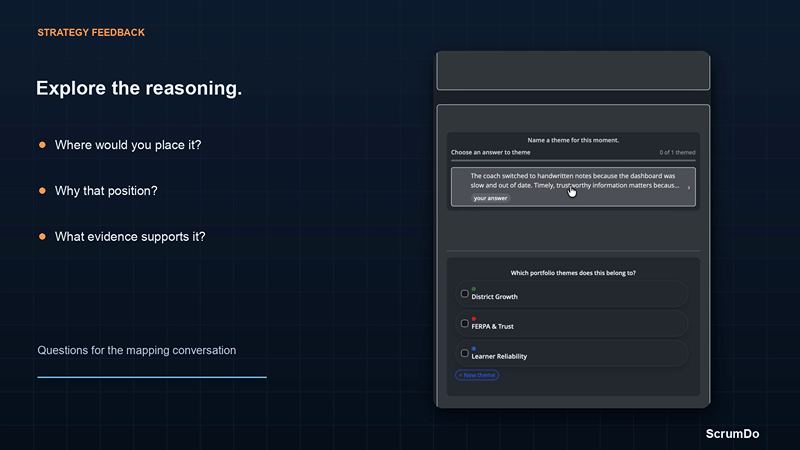Click the ScrumDo logo text
The width and height of the screenshot is (800, 450).
[732, 434]
